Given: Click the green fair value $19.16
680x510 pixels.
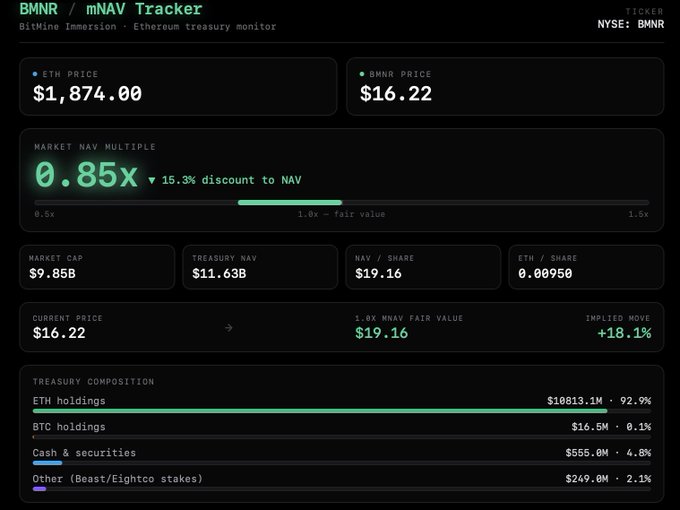Looking at the screenshot, I should tap(382, 333).
